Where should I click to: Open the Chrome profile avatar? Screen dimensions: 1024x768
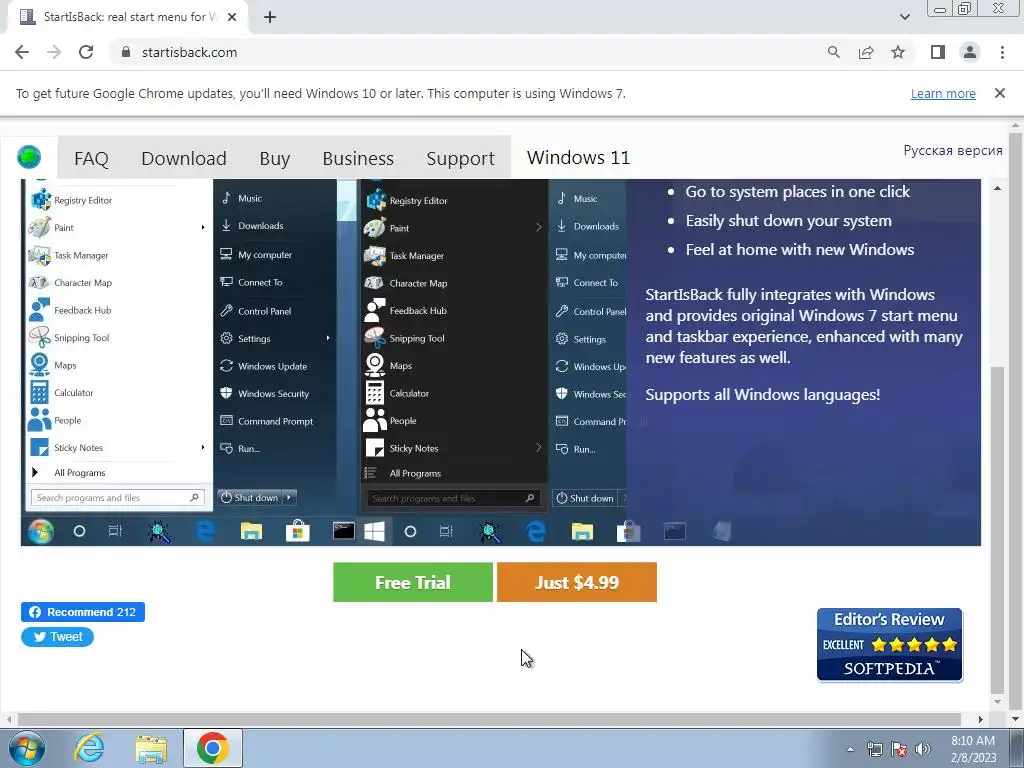tap(970, 52)
